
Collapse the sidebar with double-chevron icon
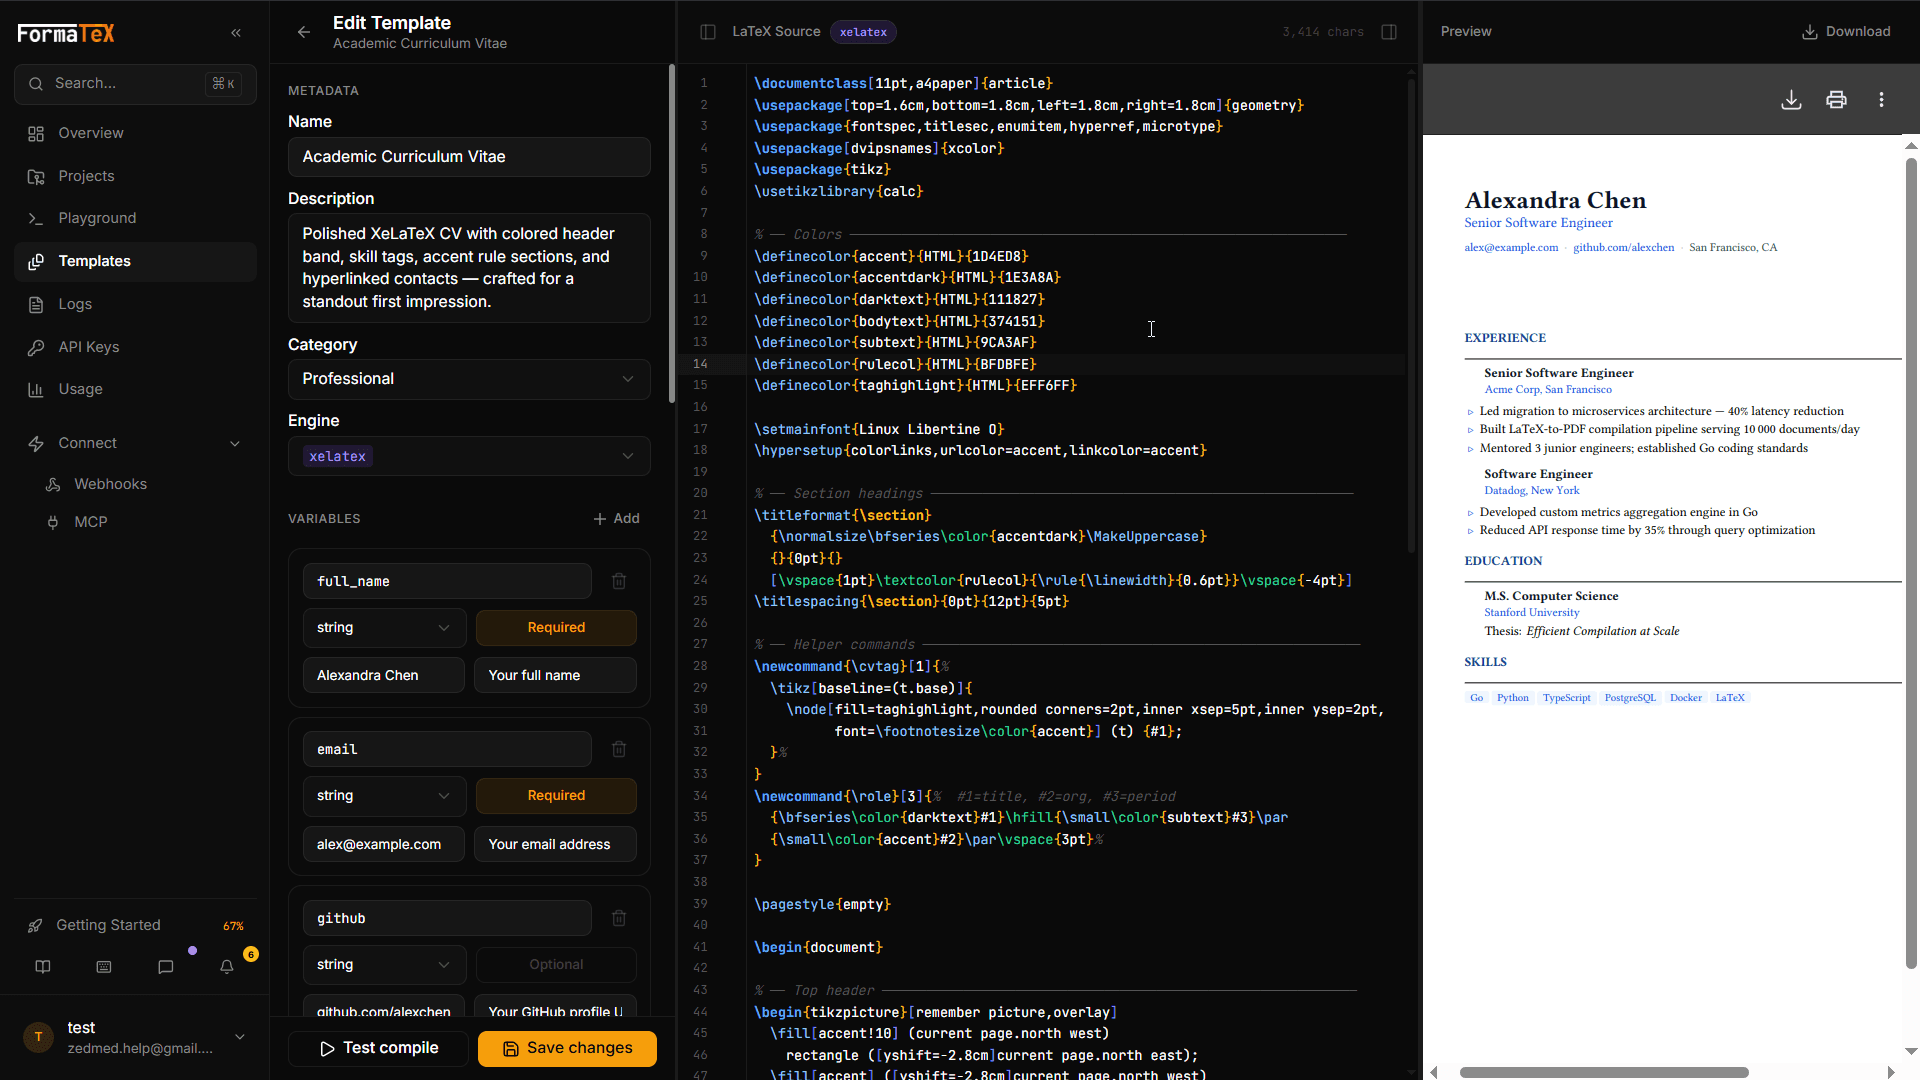[236, 33]
